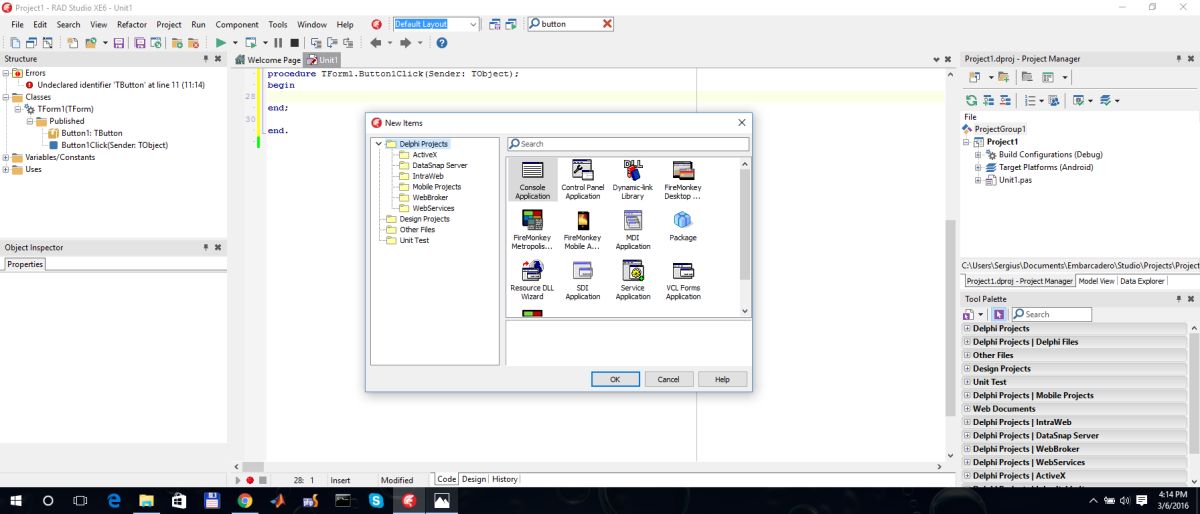Open Chrome from the taskbar
Viewport: 1200px width, 514px height.
click(x=244, y=500)
